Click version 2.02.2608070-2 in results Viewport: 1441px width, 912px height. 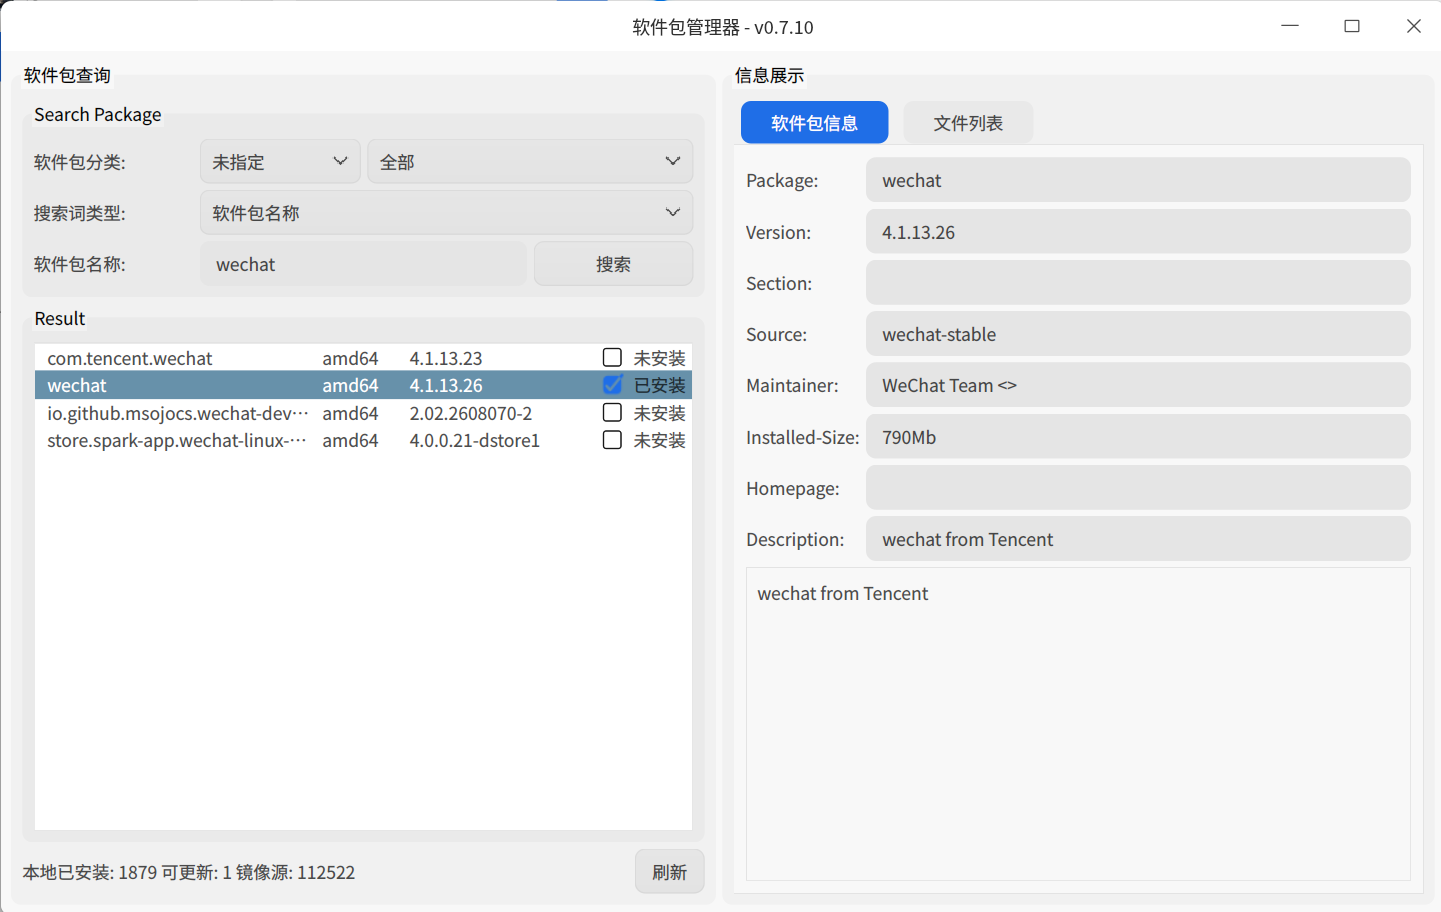pos(471,413)
